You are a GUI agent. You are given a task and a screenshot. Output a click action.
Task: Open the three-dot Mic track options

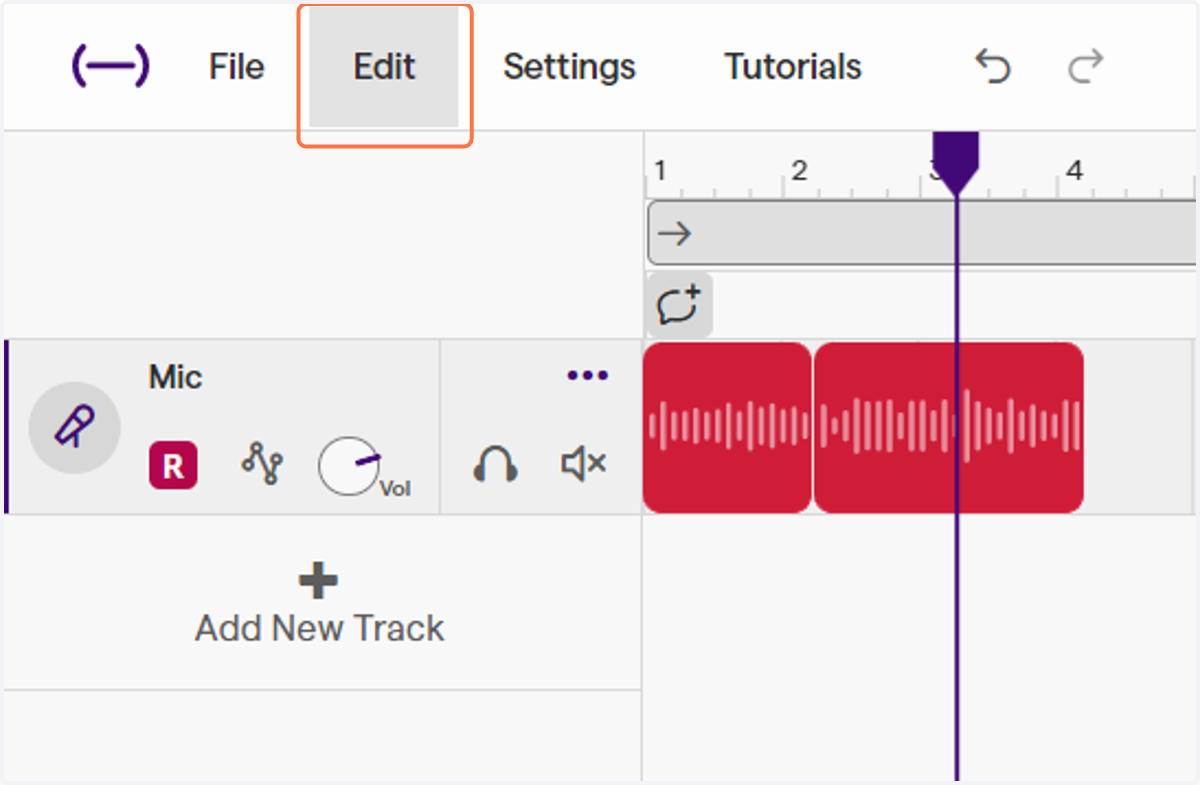pos(587,375)
